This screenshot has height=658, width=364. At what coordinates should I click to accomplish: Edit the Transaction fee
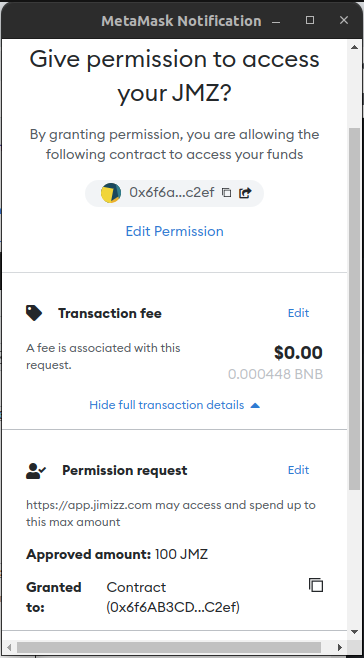pos(299,313)
